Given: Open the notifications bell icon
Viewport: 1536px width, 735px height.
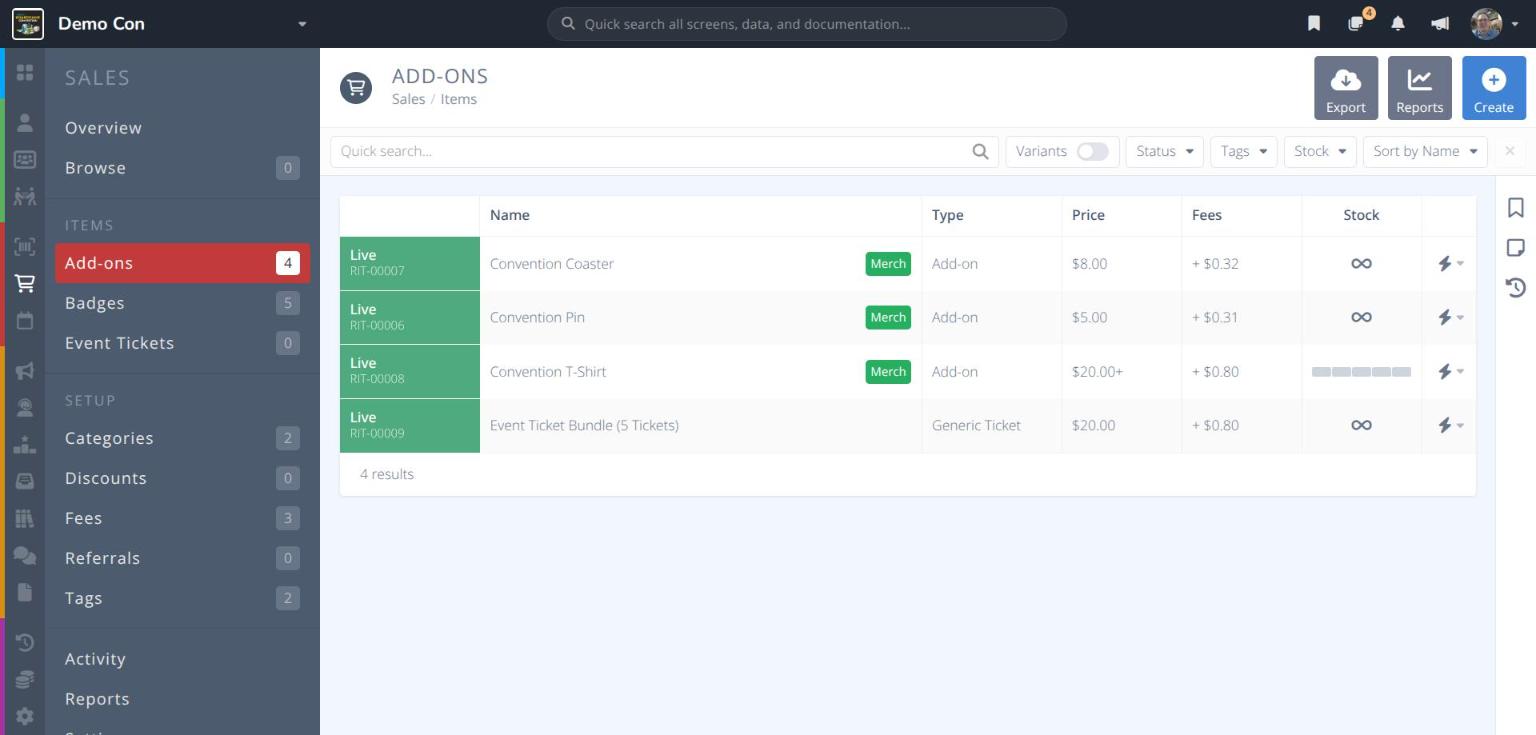Looking at the screenshot, I should tap(1398, 24).
